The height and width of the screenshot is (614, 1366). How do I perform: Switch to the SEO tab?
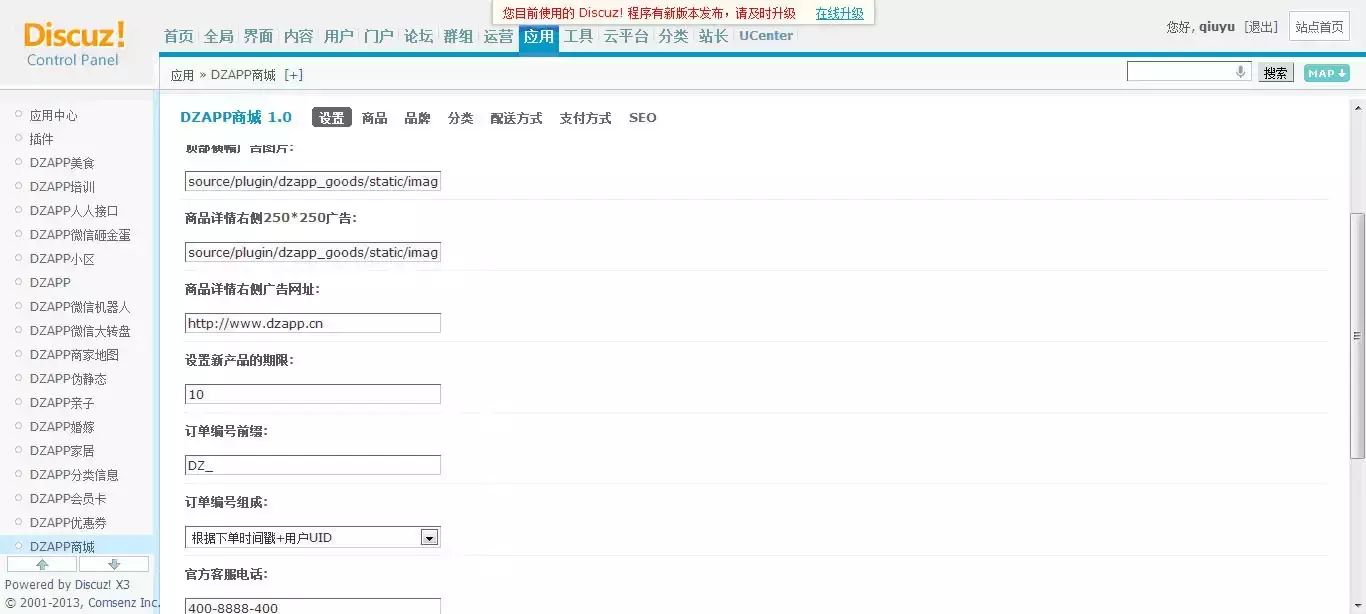[x=643, y=118]
